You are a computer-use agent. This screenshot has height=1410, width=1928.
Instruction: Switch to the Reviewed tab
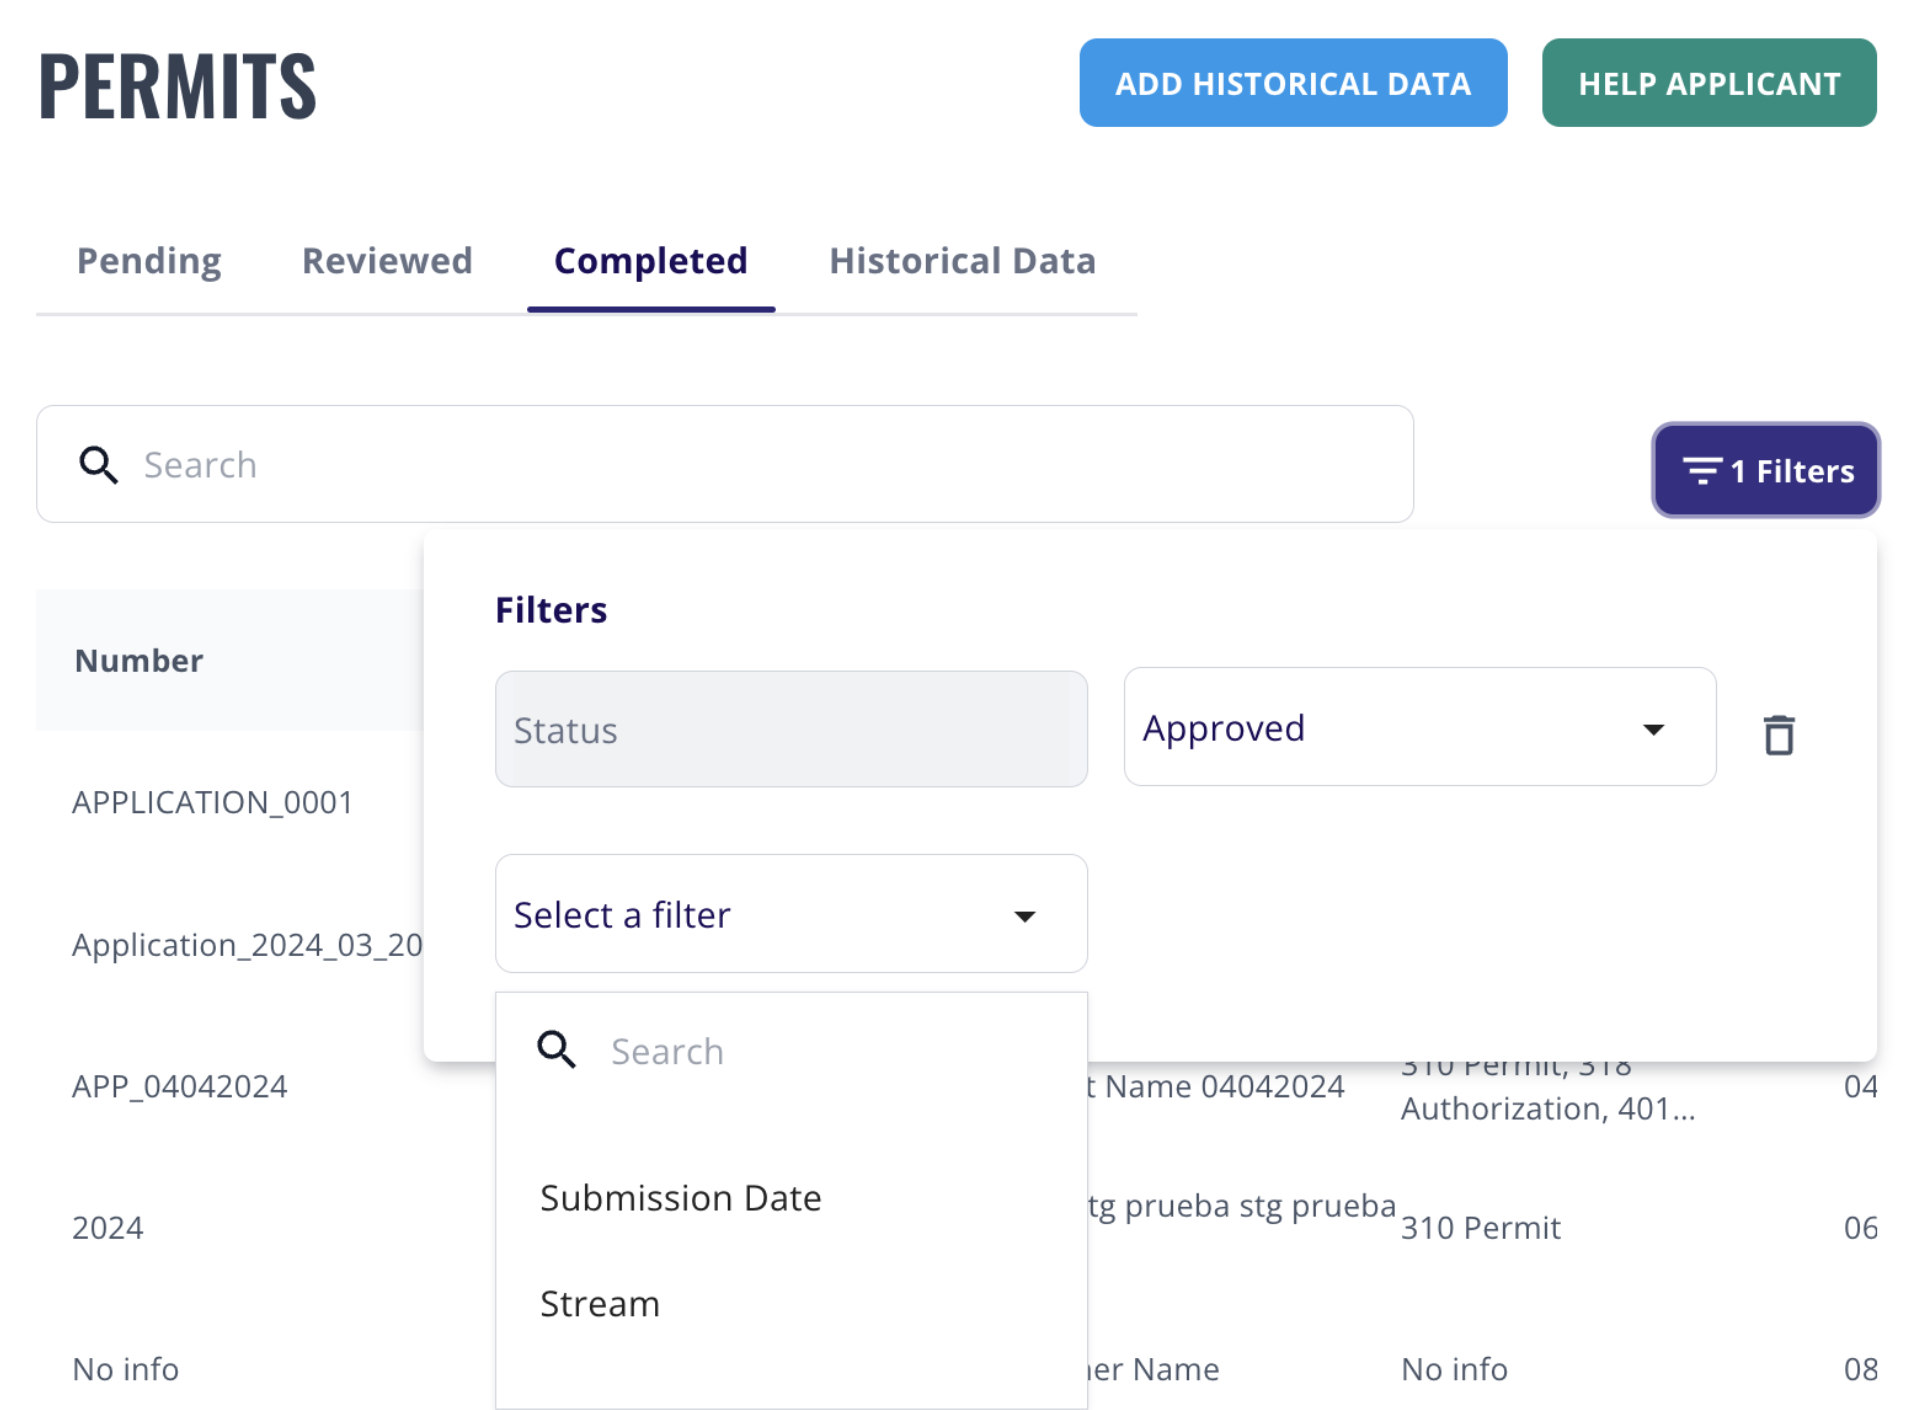[x=387, y=261]
